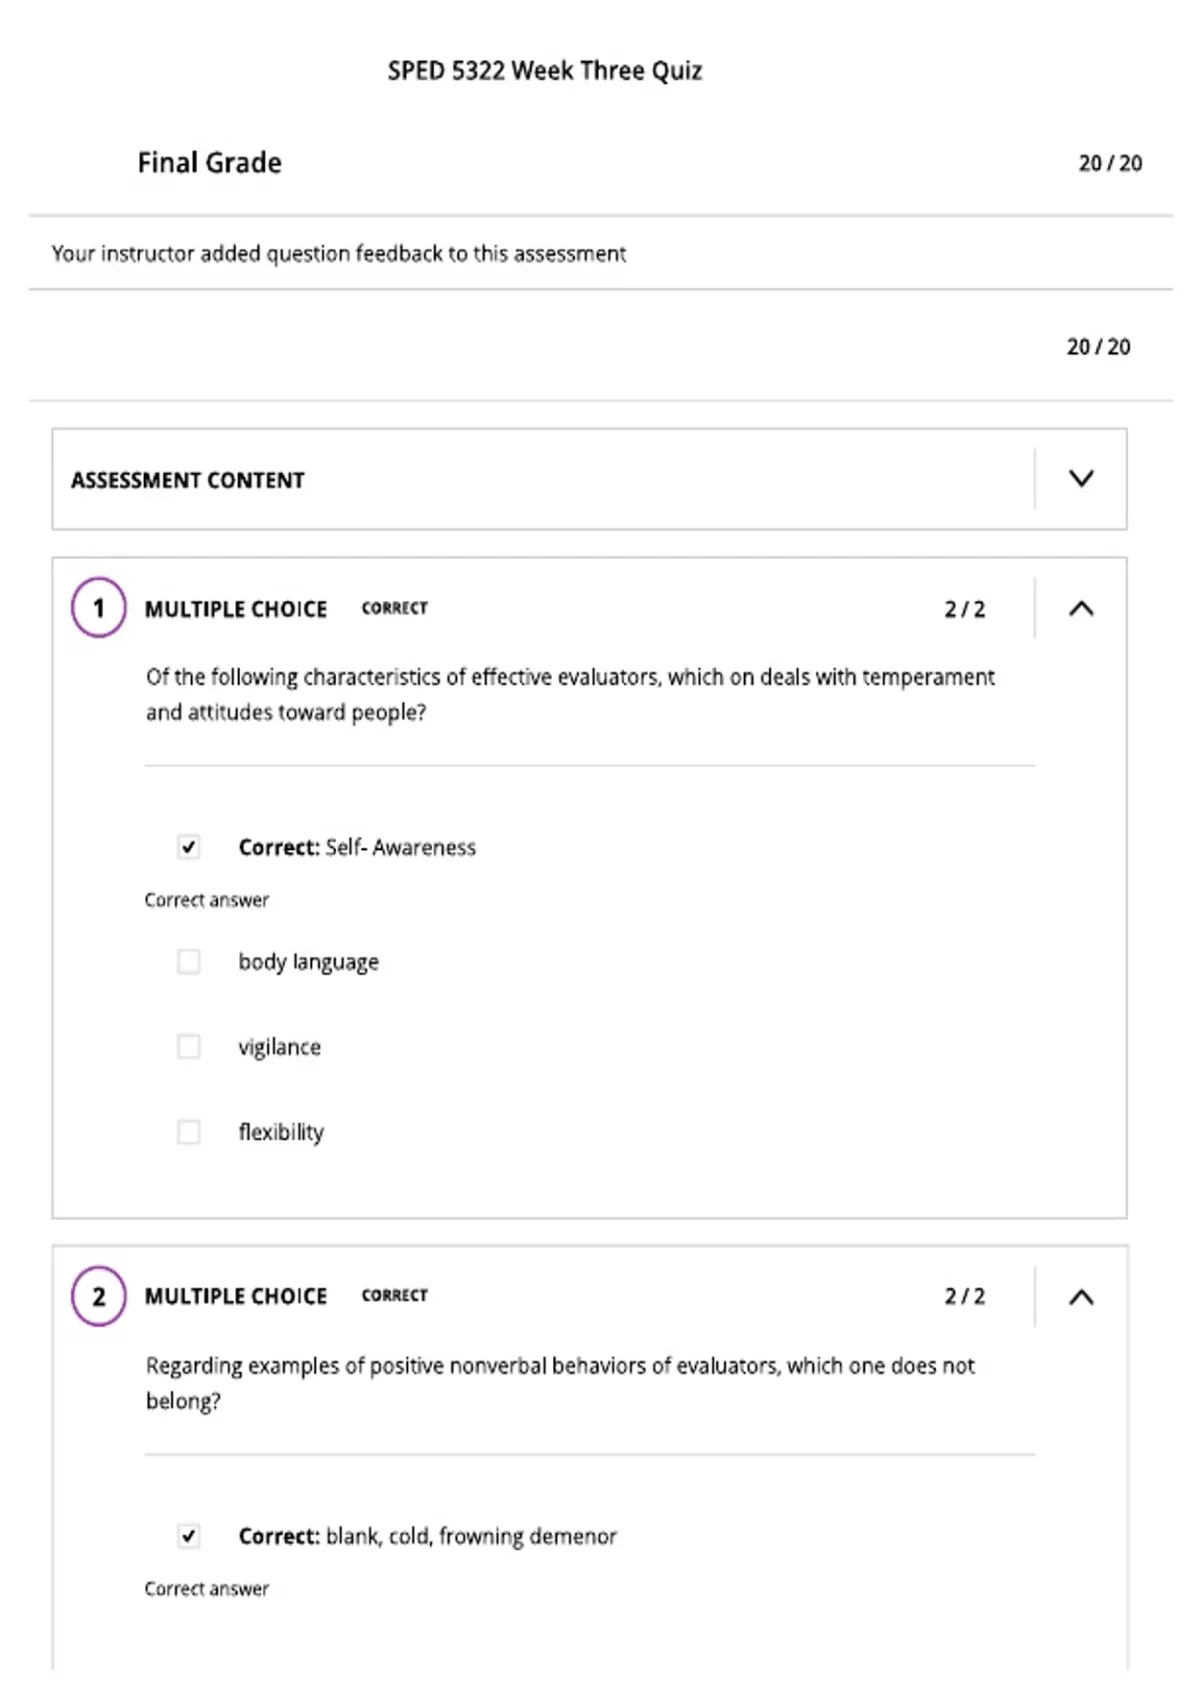Click the SPED 5322 Week Three Quiz title
Image resolution: width=1200 pixels, height=1700 pixels.
(545, 71)
